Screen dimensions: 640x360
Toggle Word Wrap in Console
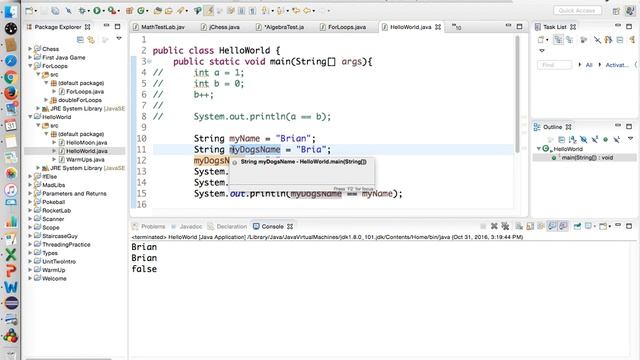(x=541, y=226)
